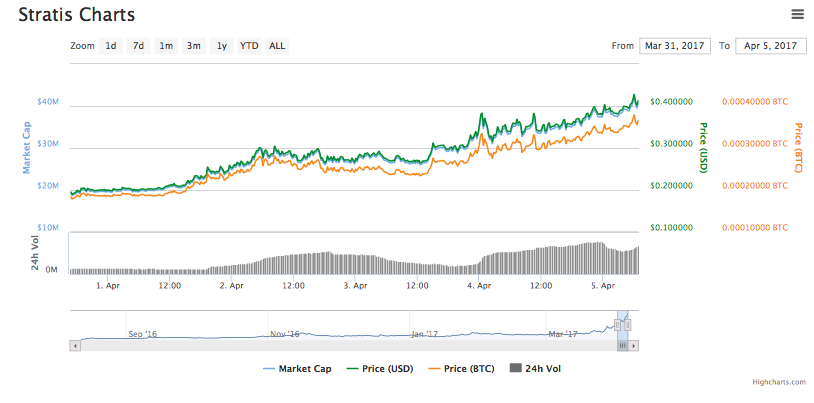Click the 24h Vol axis title
814x403 pixels.
(35, 252)
